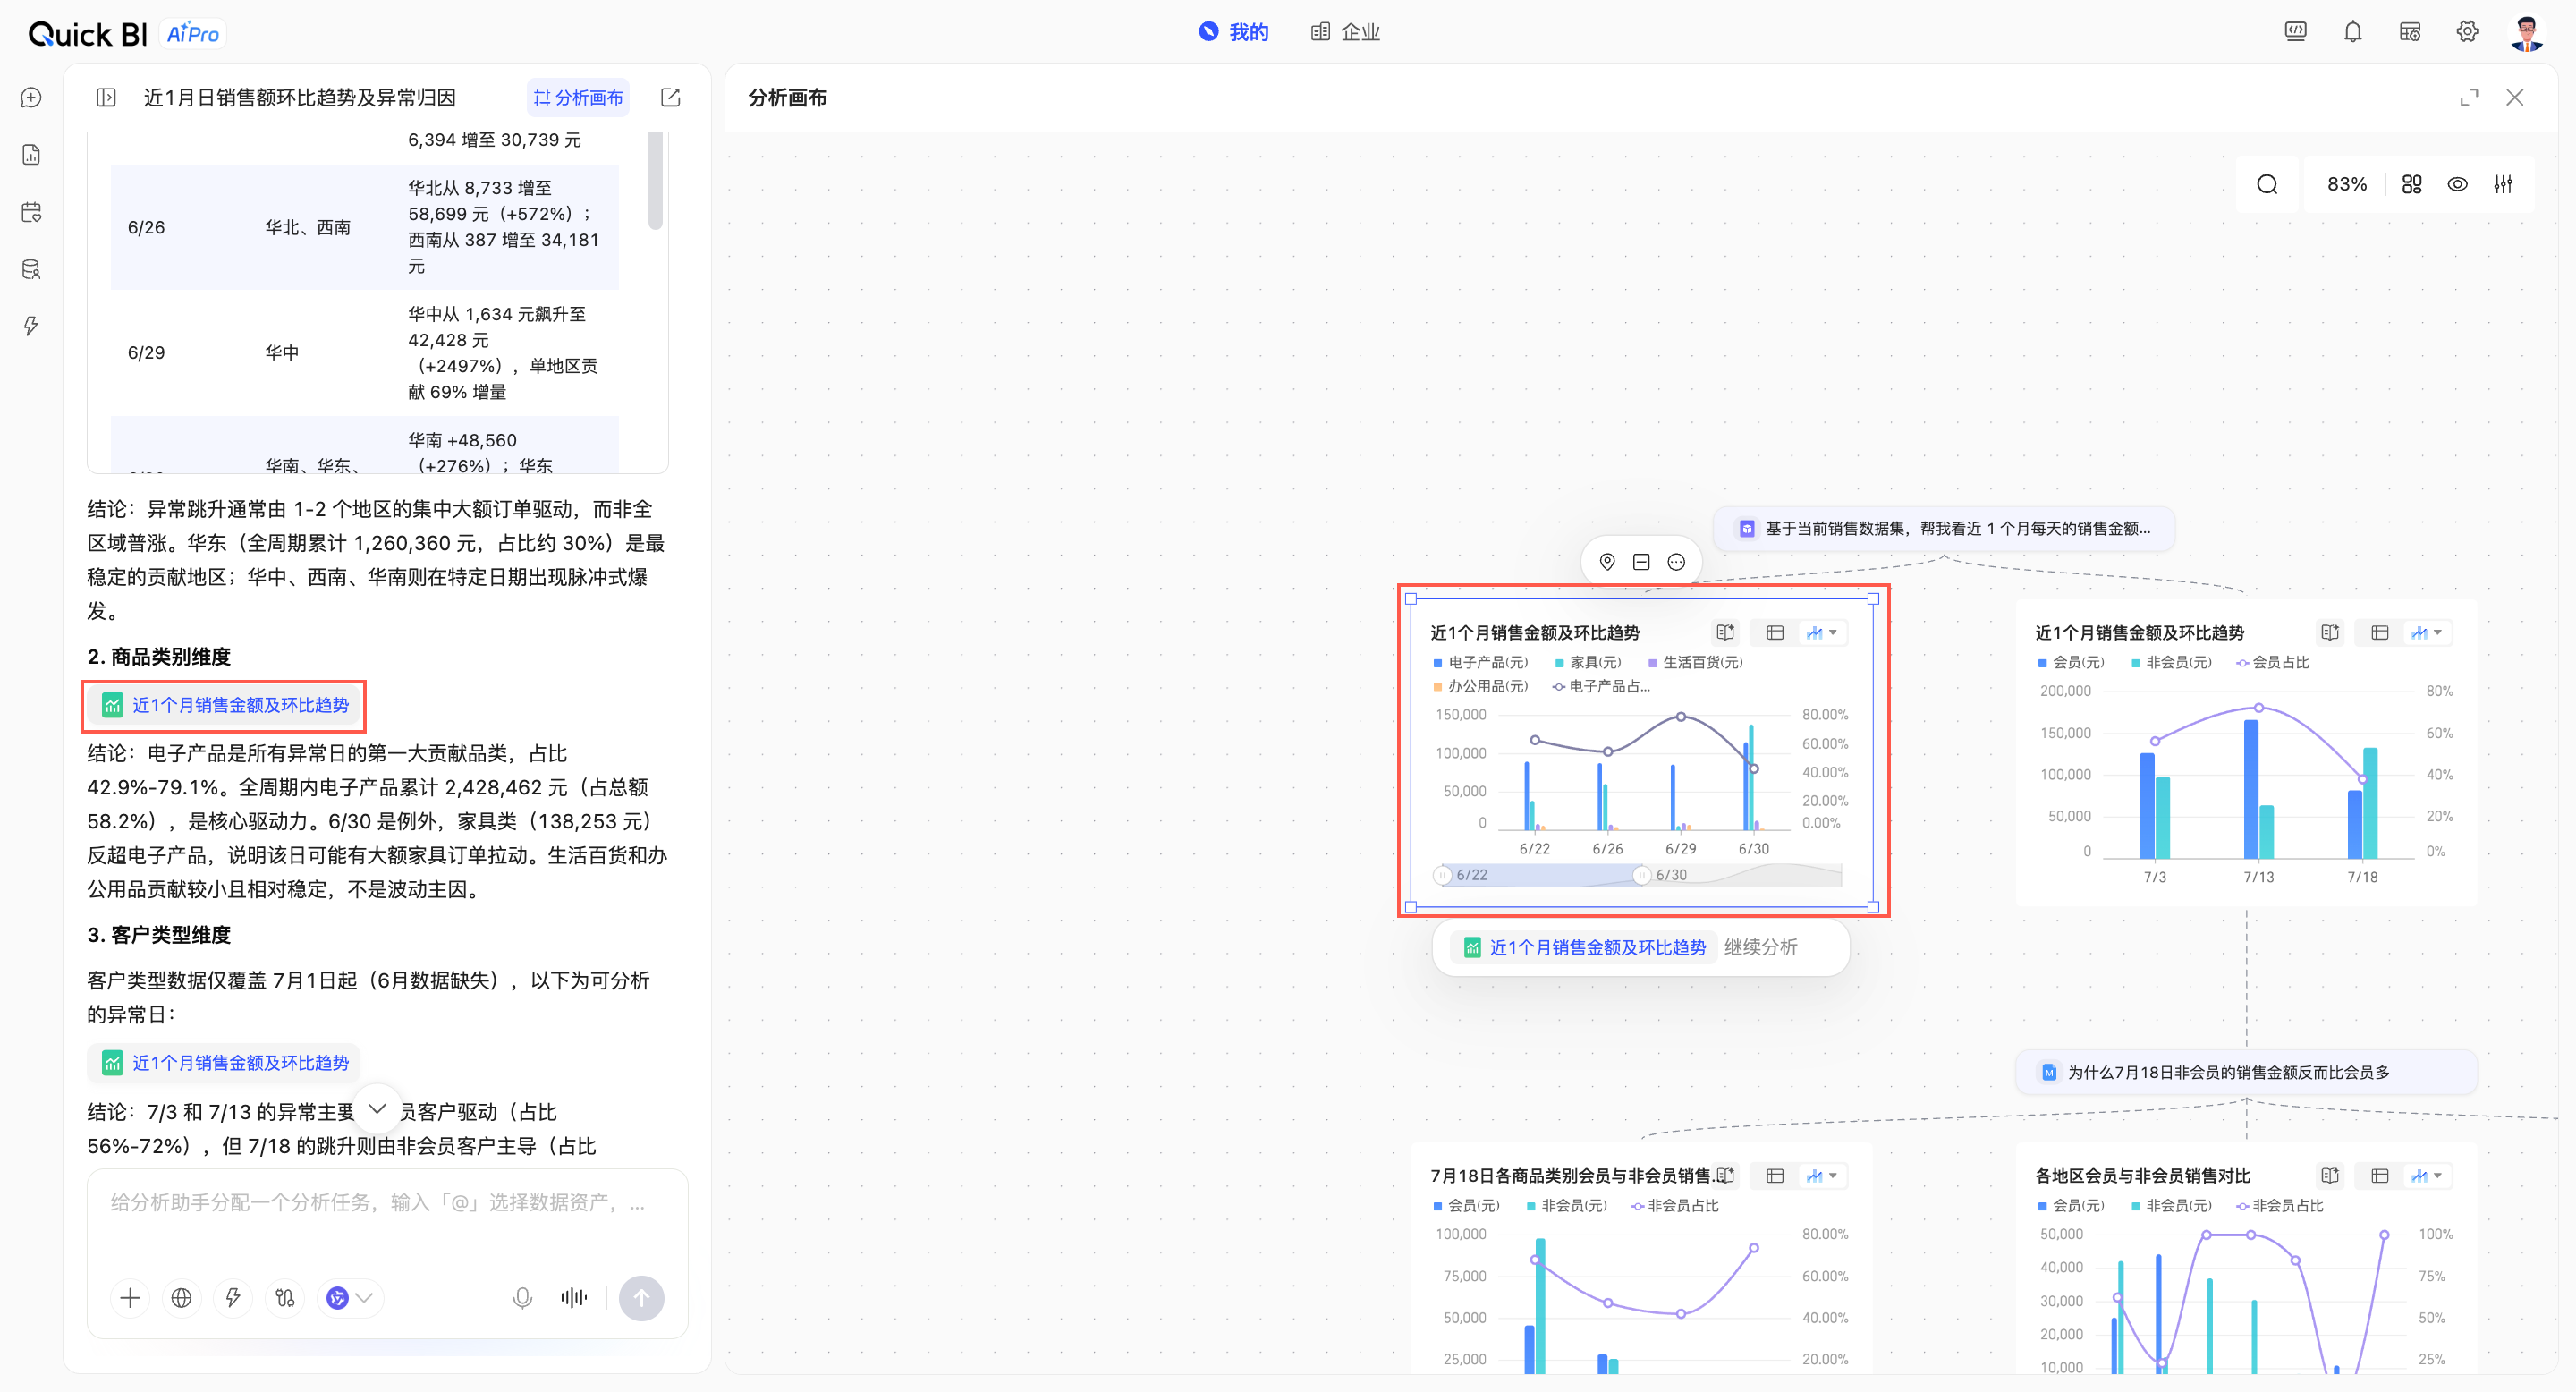This screenshot has height=1392, width=2576.
Task: Click the plug connector icon in input box
Action: click(x=285, y=1298)
